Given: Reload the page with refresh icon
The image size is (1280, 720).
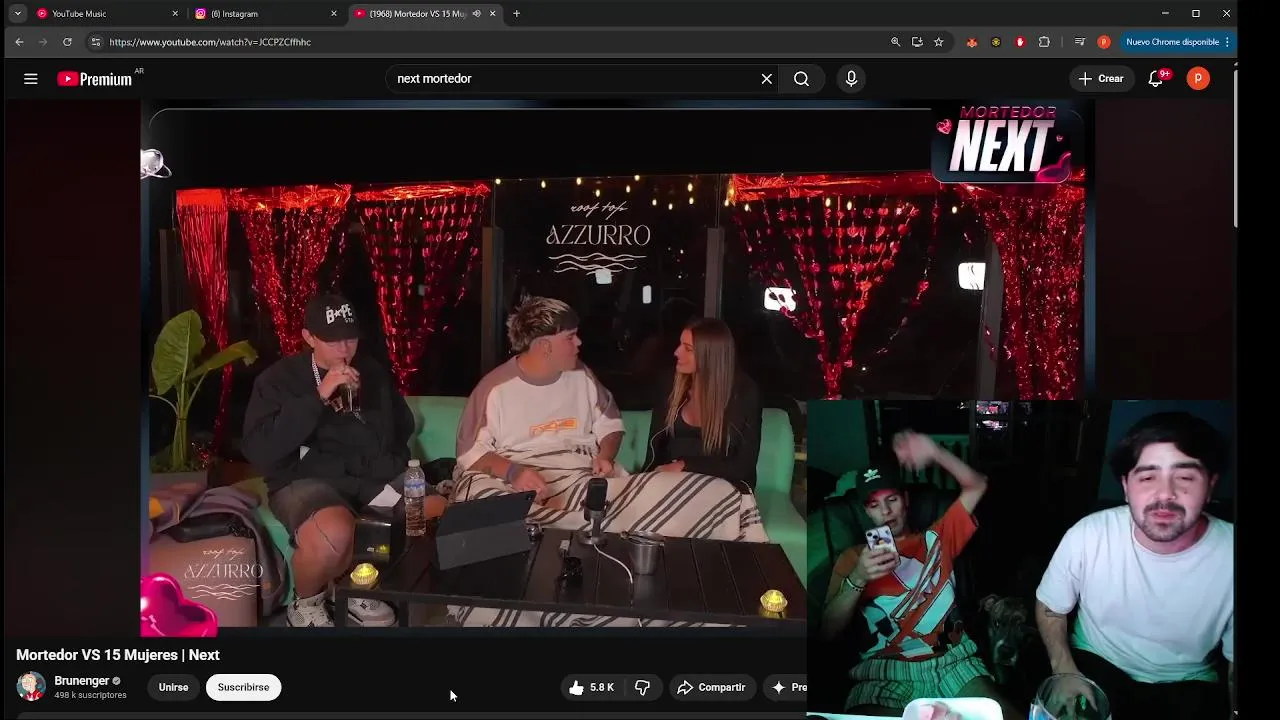Looking at the screenshot, I should pyautogui.click(x=67, y=42).
